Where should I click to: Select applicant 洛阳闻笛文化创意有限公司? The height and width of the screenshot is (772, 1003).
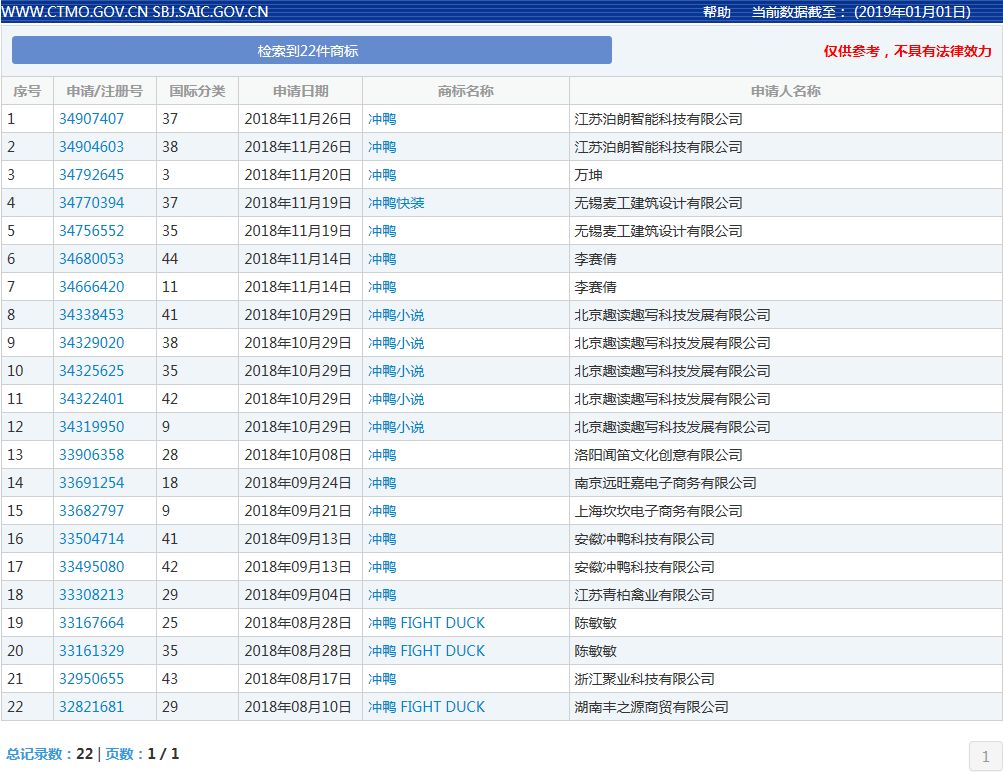658,455
